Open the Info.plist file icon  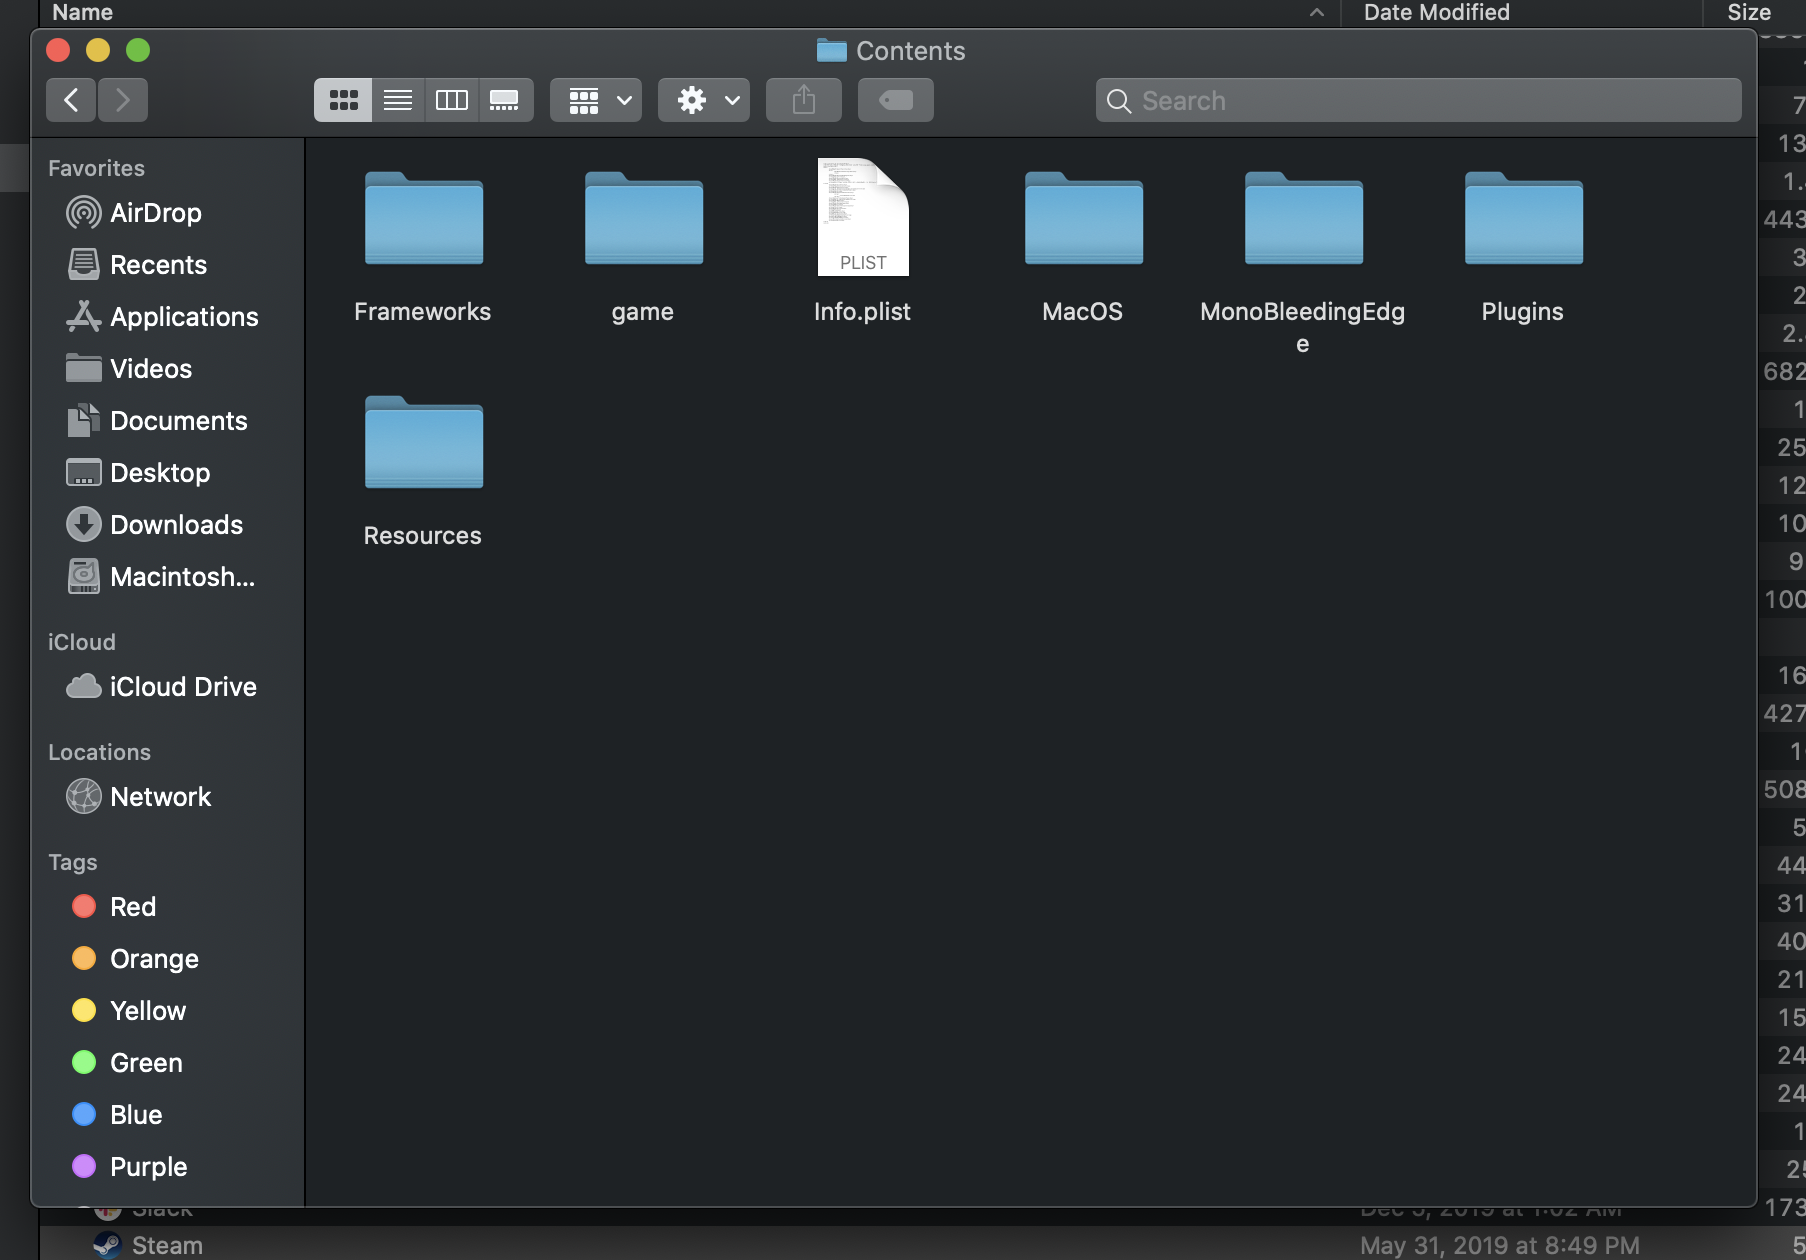click(x=862, y=218)
